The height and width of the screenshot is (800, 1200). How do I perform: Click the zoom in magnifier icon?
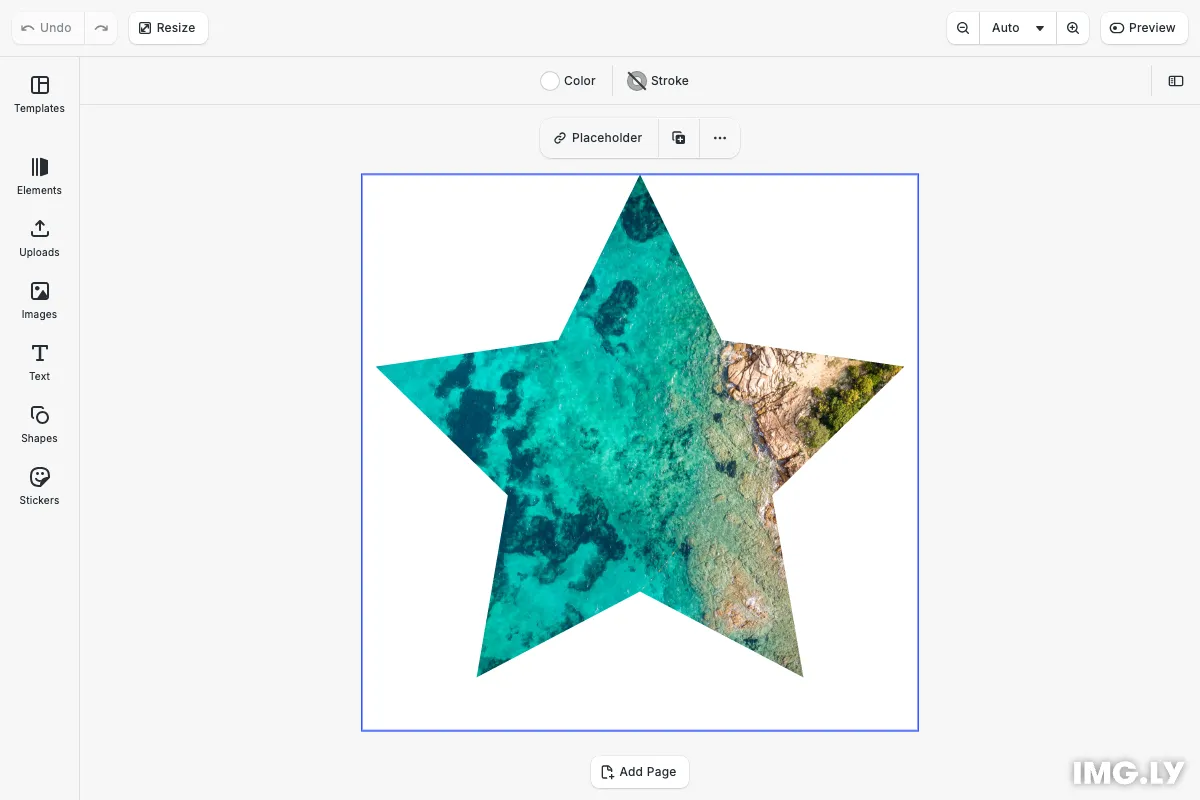(1073, 28)
